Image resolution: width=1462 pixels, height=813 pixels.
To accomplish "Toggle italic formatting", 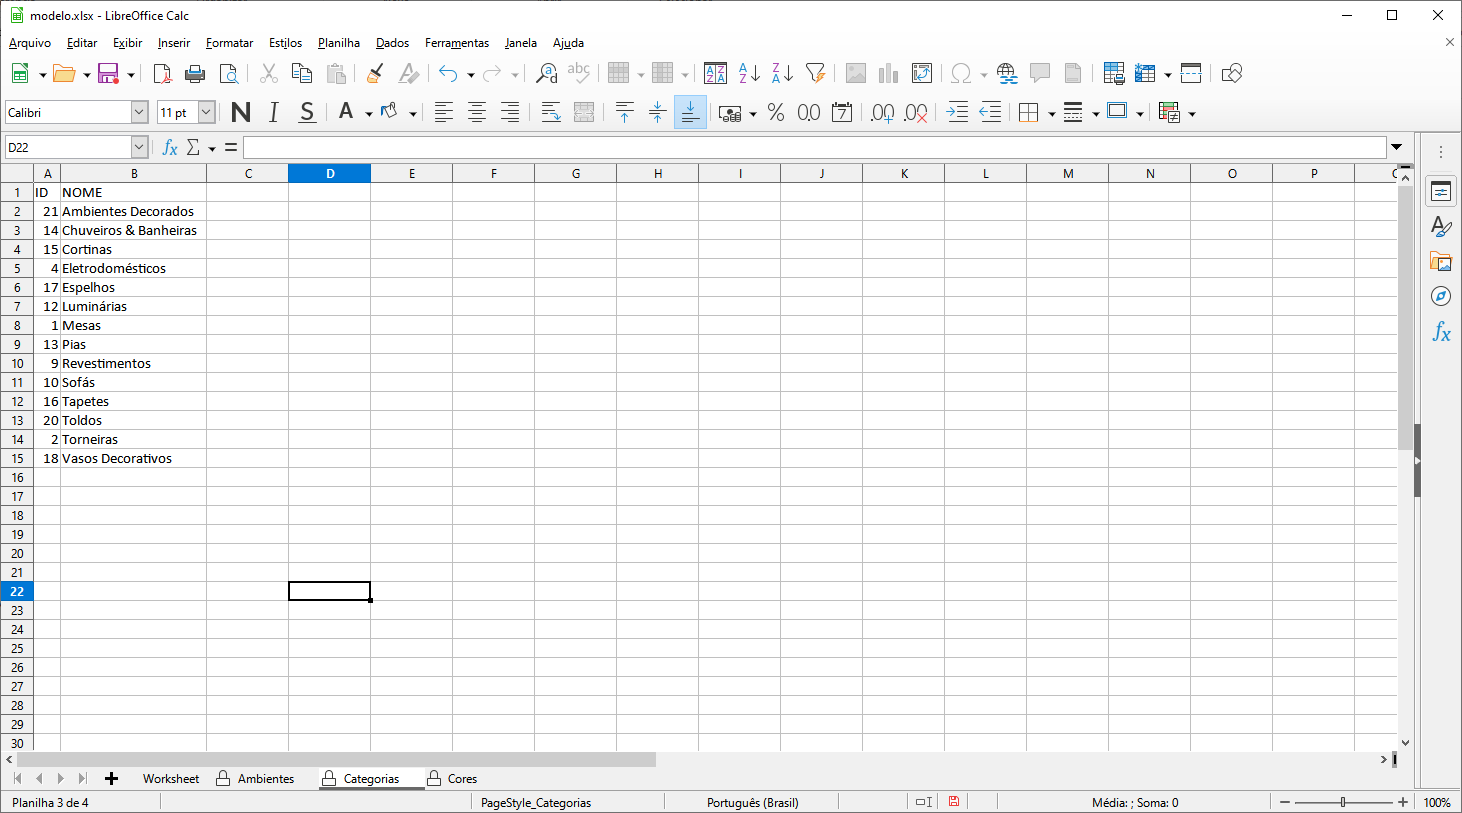I will click(274, 112).
